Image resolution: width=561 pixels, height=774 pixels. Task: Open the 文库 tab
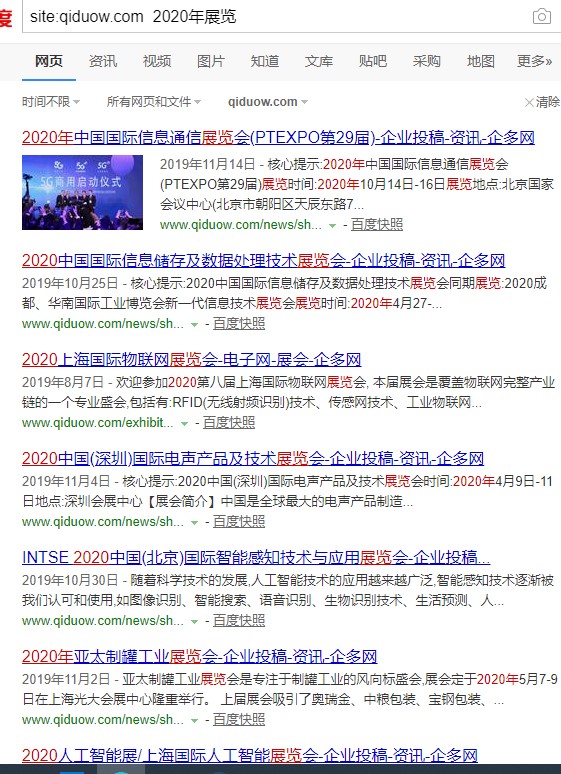pyautogui.click(x=319, y=61)
